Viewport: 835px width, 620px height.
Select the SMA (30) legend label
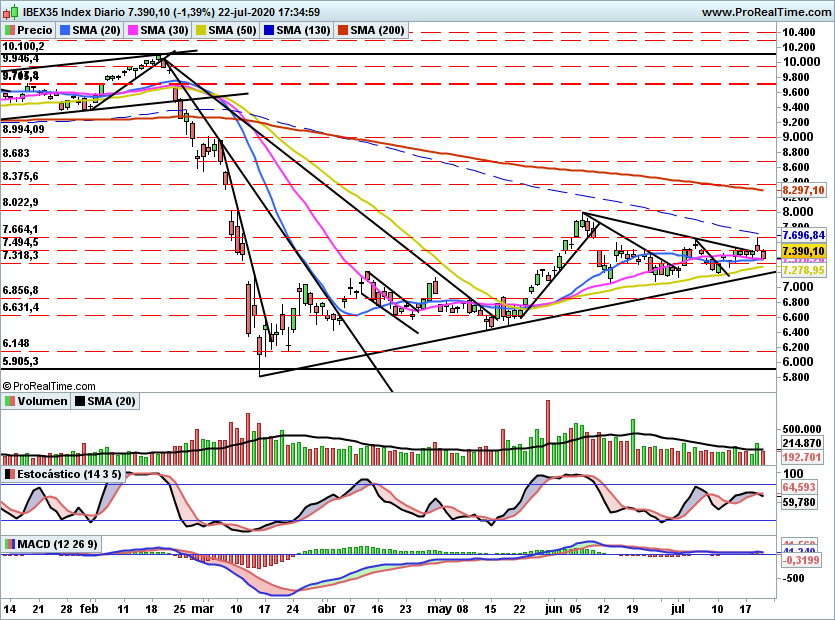click(x=165, y=30)
